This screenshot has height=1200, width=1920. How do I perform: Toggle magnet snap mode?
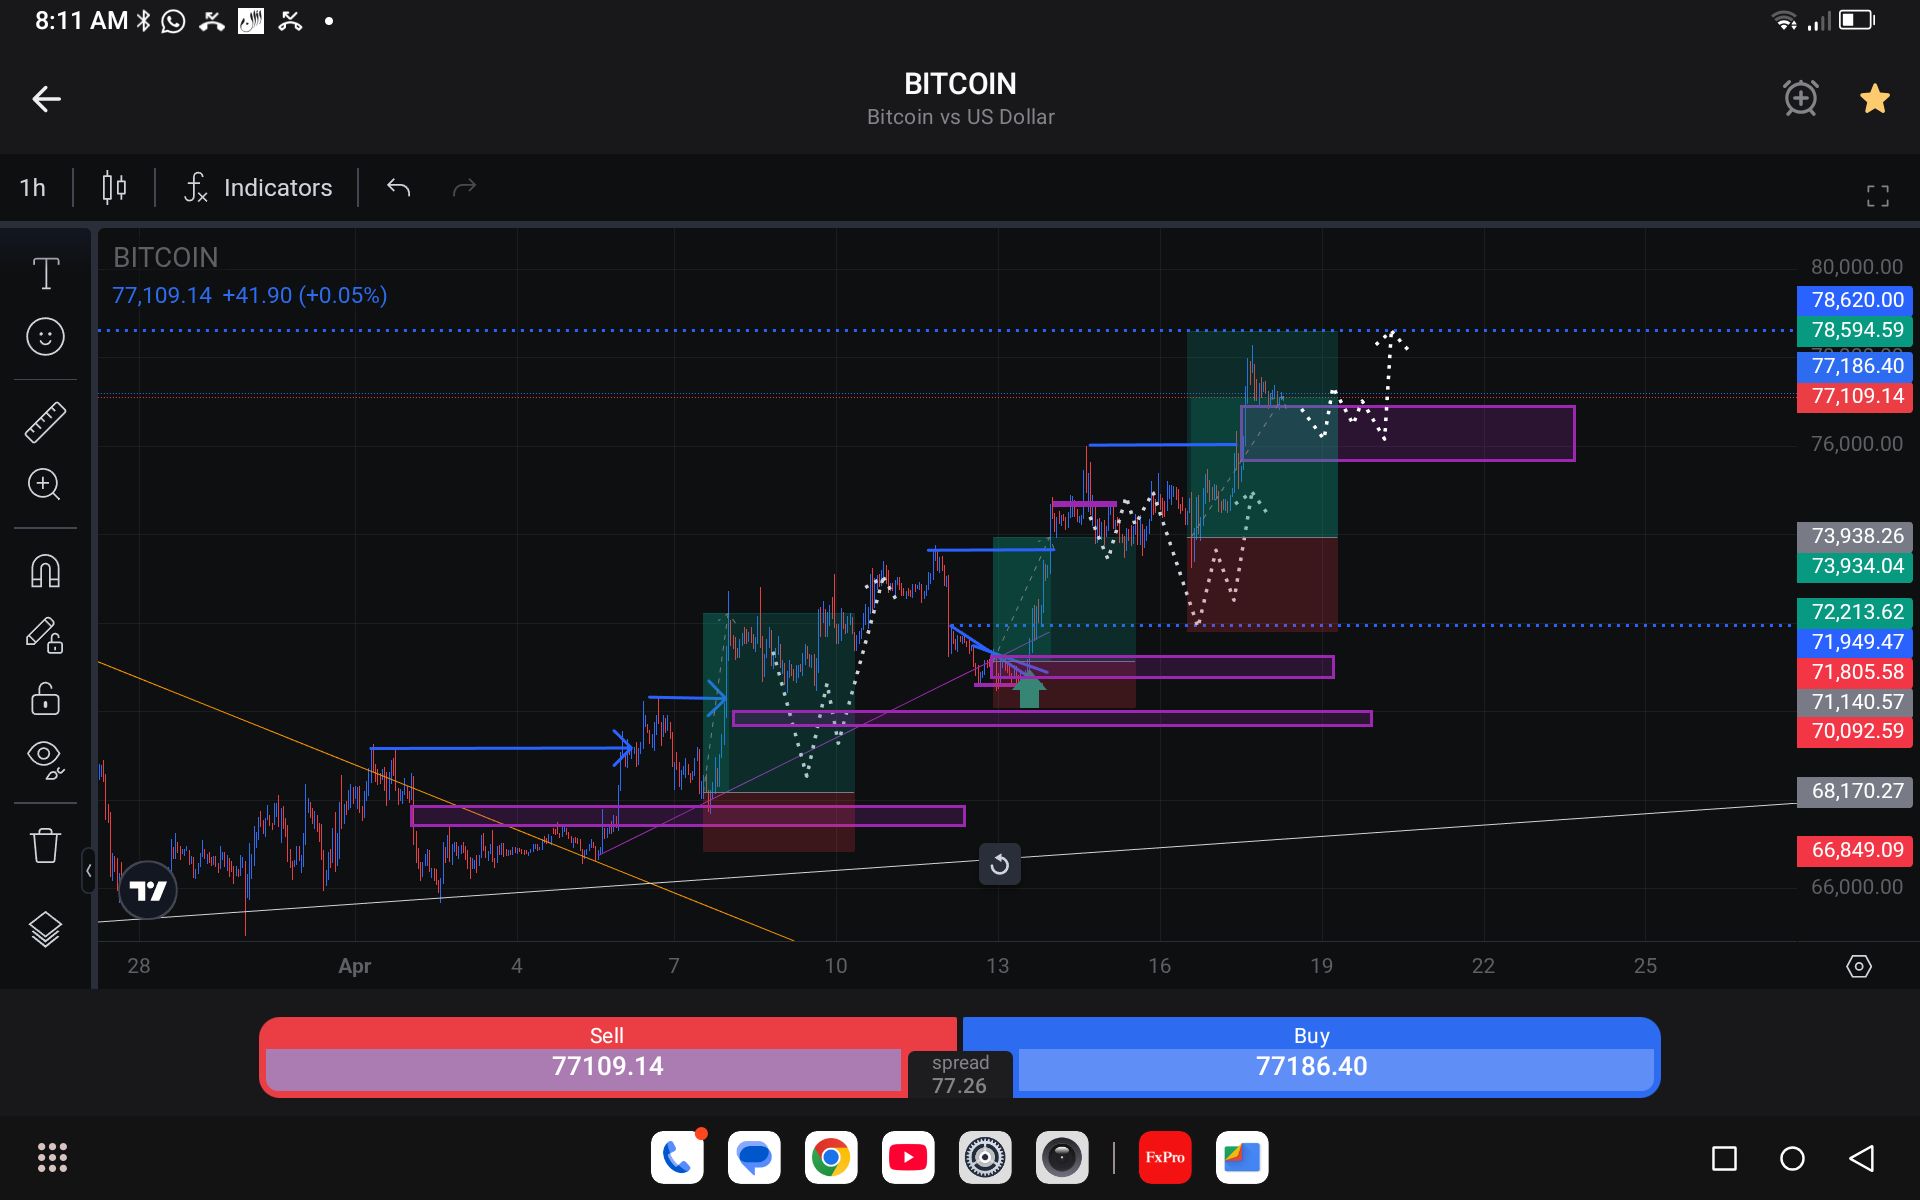[x=45, y=571]
